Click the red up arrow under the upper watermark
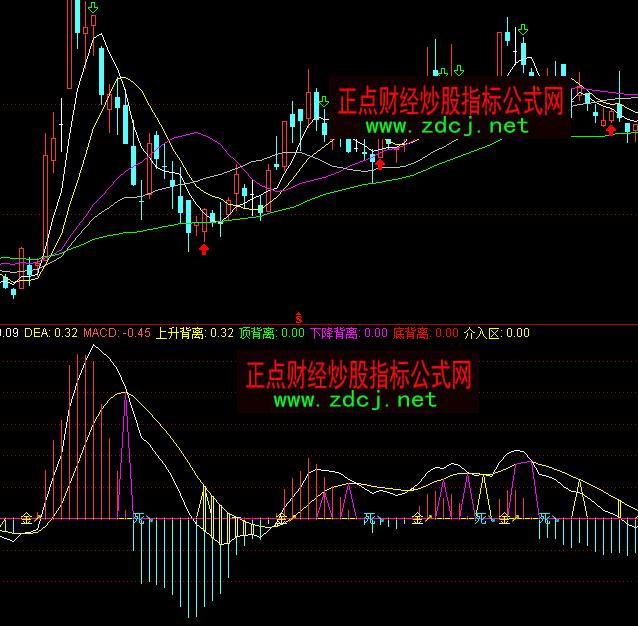 pos(379,162)
